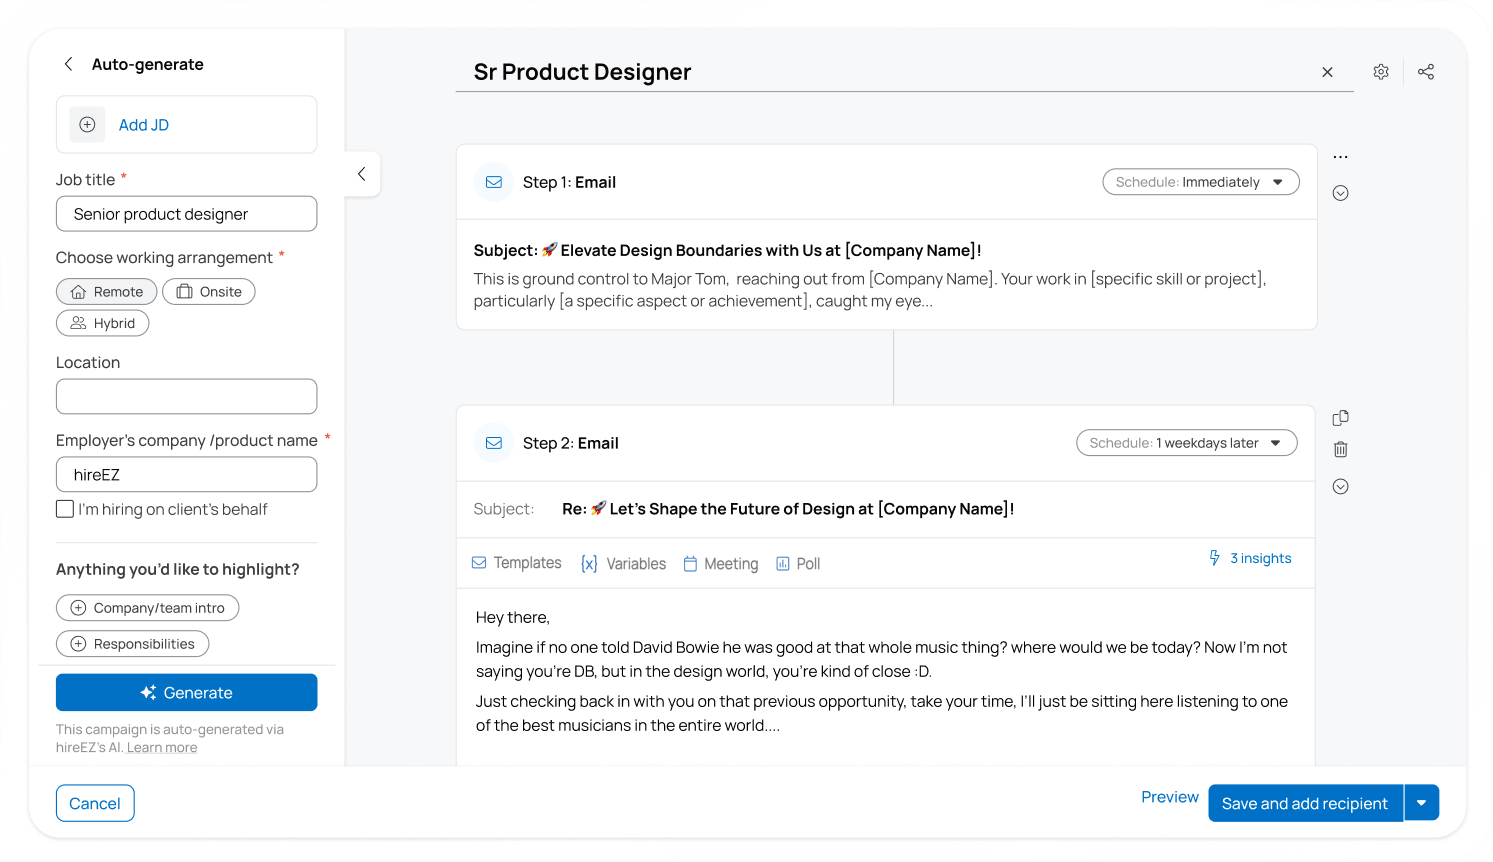Click the duplicate step icon
This screenshot has width=1493, height=862.
pos(1341,418)
